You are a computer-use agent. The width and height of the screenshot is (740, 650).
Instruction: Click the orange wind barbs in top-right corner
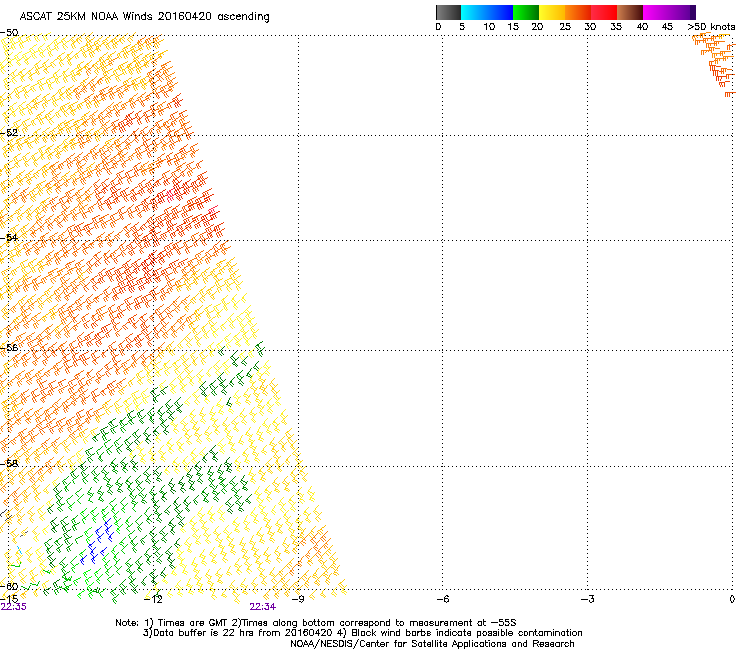(x=715, y=64)
